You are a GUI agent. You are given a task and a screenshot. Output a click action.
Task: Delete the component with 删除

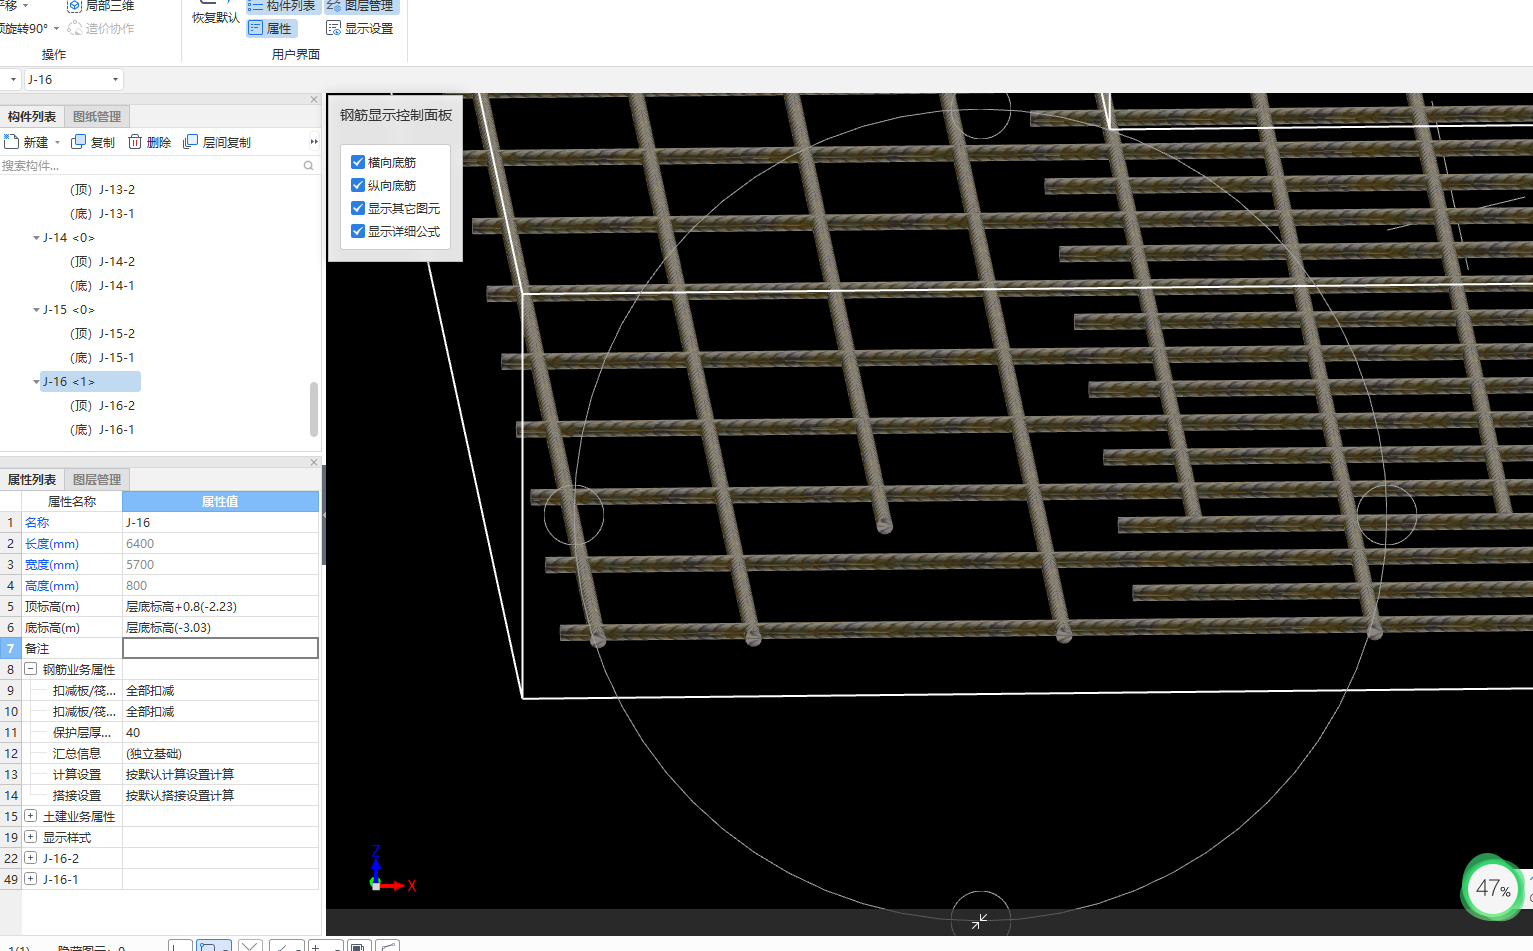point(150,142)
